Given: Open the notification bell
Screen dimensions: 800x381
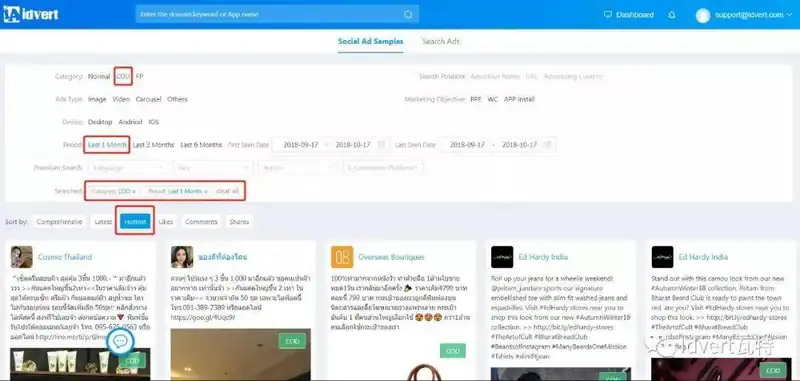Looking at the screenshot, I should (671, 15).
